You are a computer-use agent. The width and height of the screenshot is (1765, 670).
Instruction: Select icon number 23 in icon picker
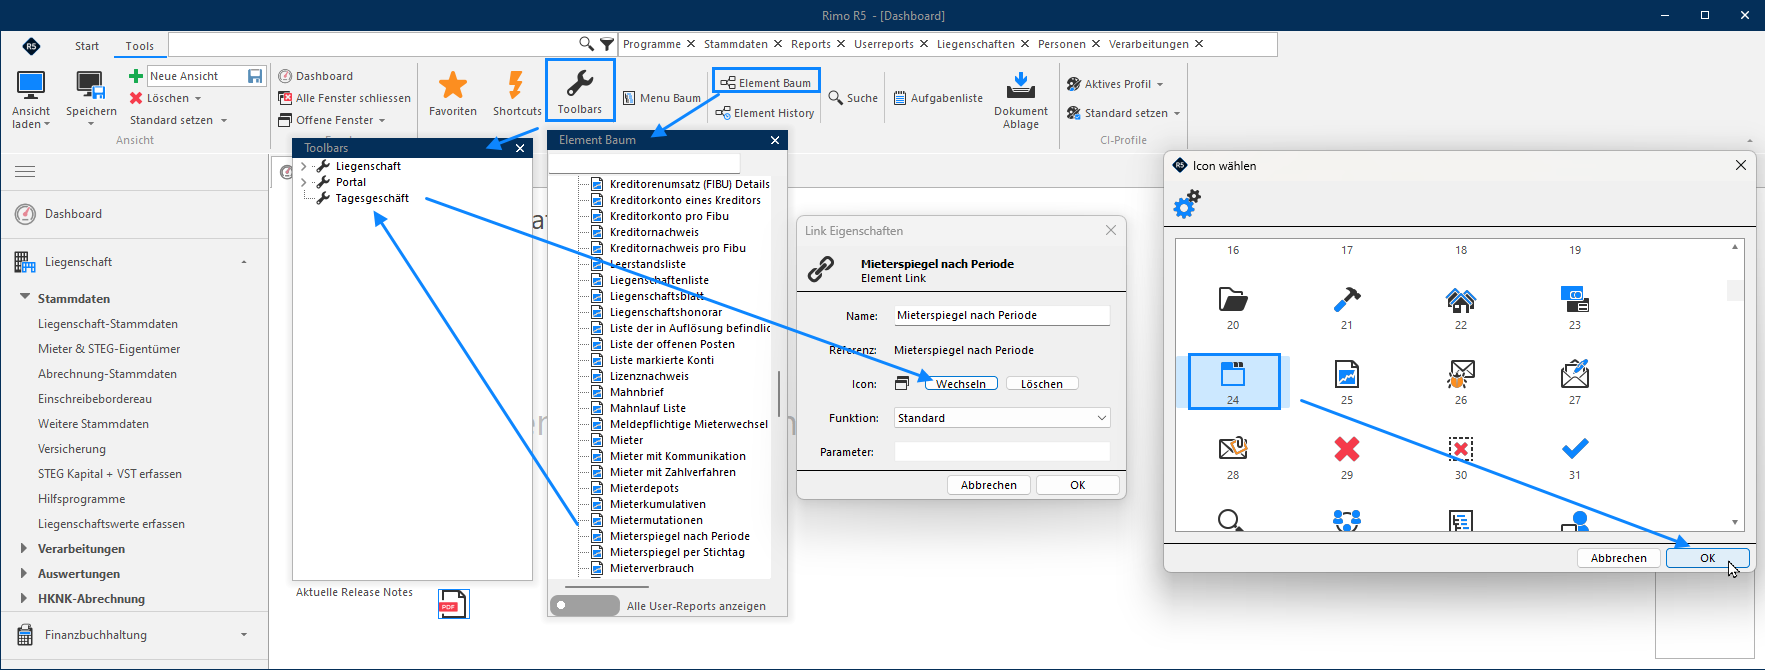pyautogui.click(x=1575, y=299)
